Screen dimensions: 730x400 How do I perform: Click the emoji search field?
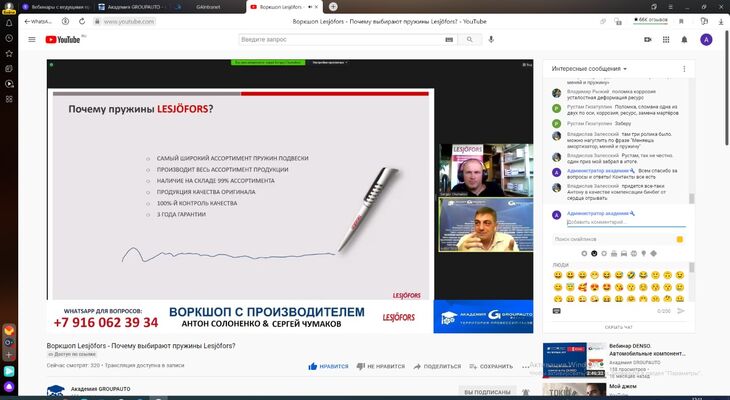pos(614,239)
